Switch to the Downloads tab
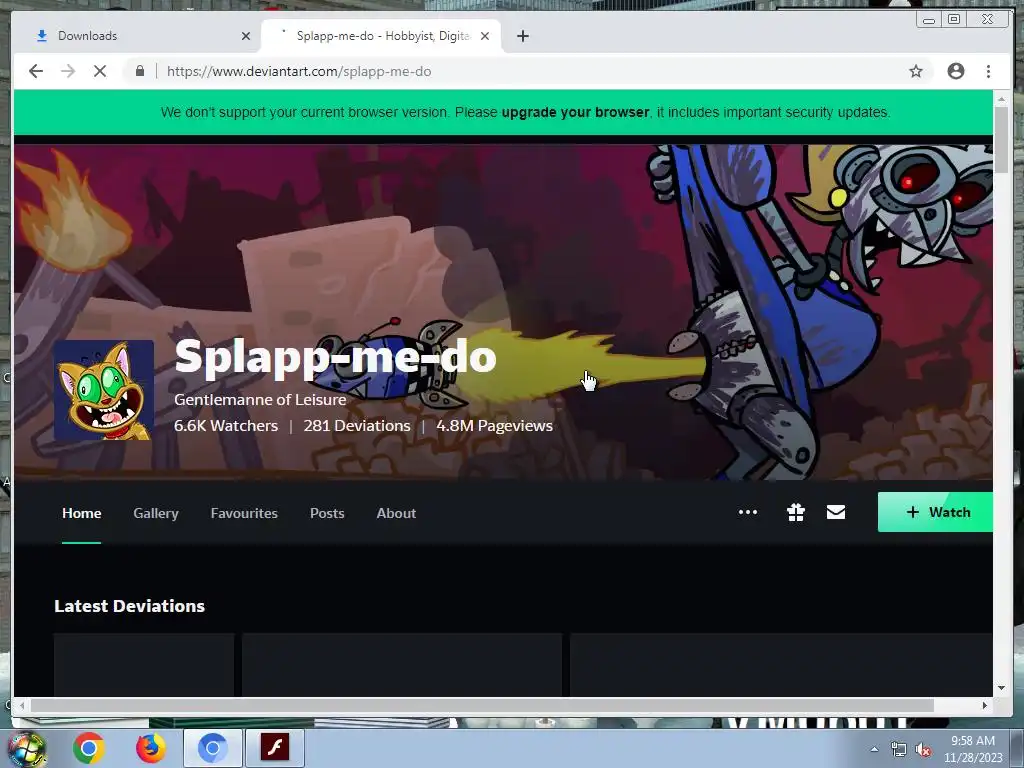 [x=137, y=36]
